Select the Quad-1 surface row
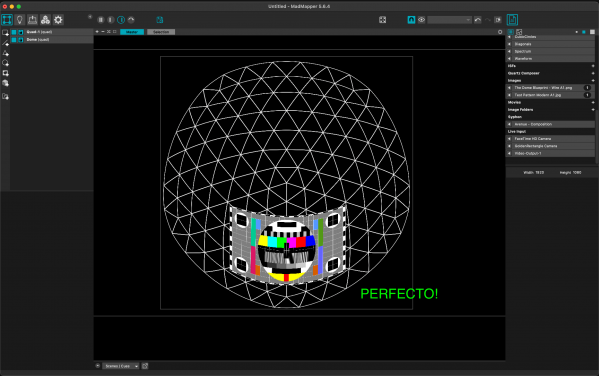The image size is (599, 376). click(x=52, y=32)
